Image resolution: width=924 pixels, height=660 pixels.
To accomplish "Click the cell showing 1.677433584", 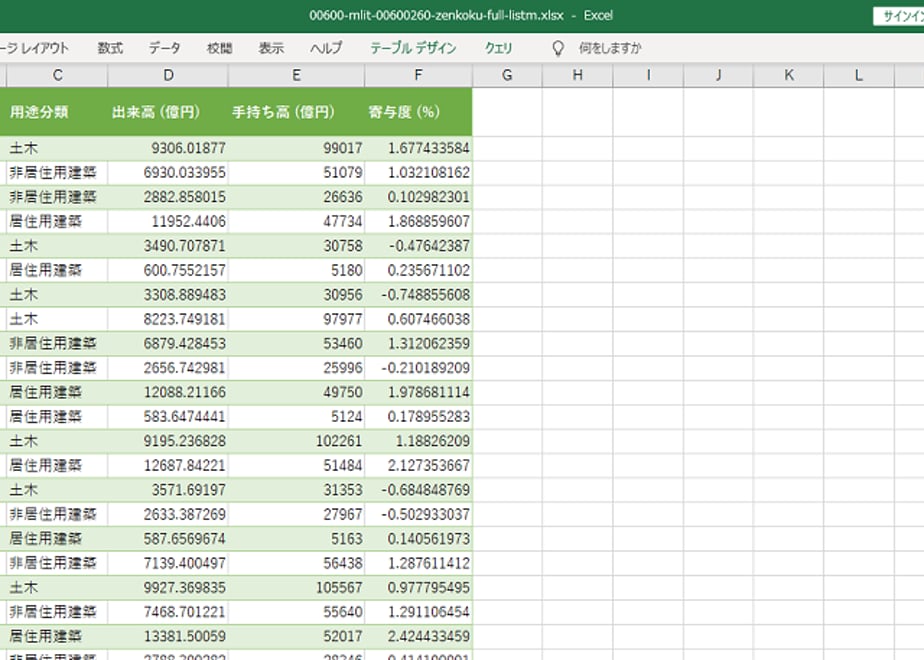I will (x=418, y=148).
